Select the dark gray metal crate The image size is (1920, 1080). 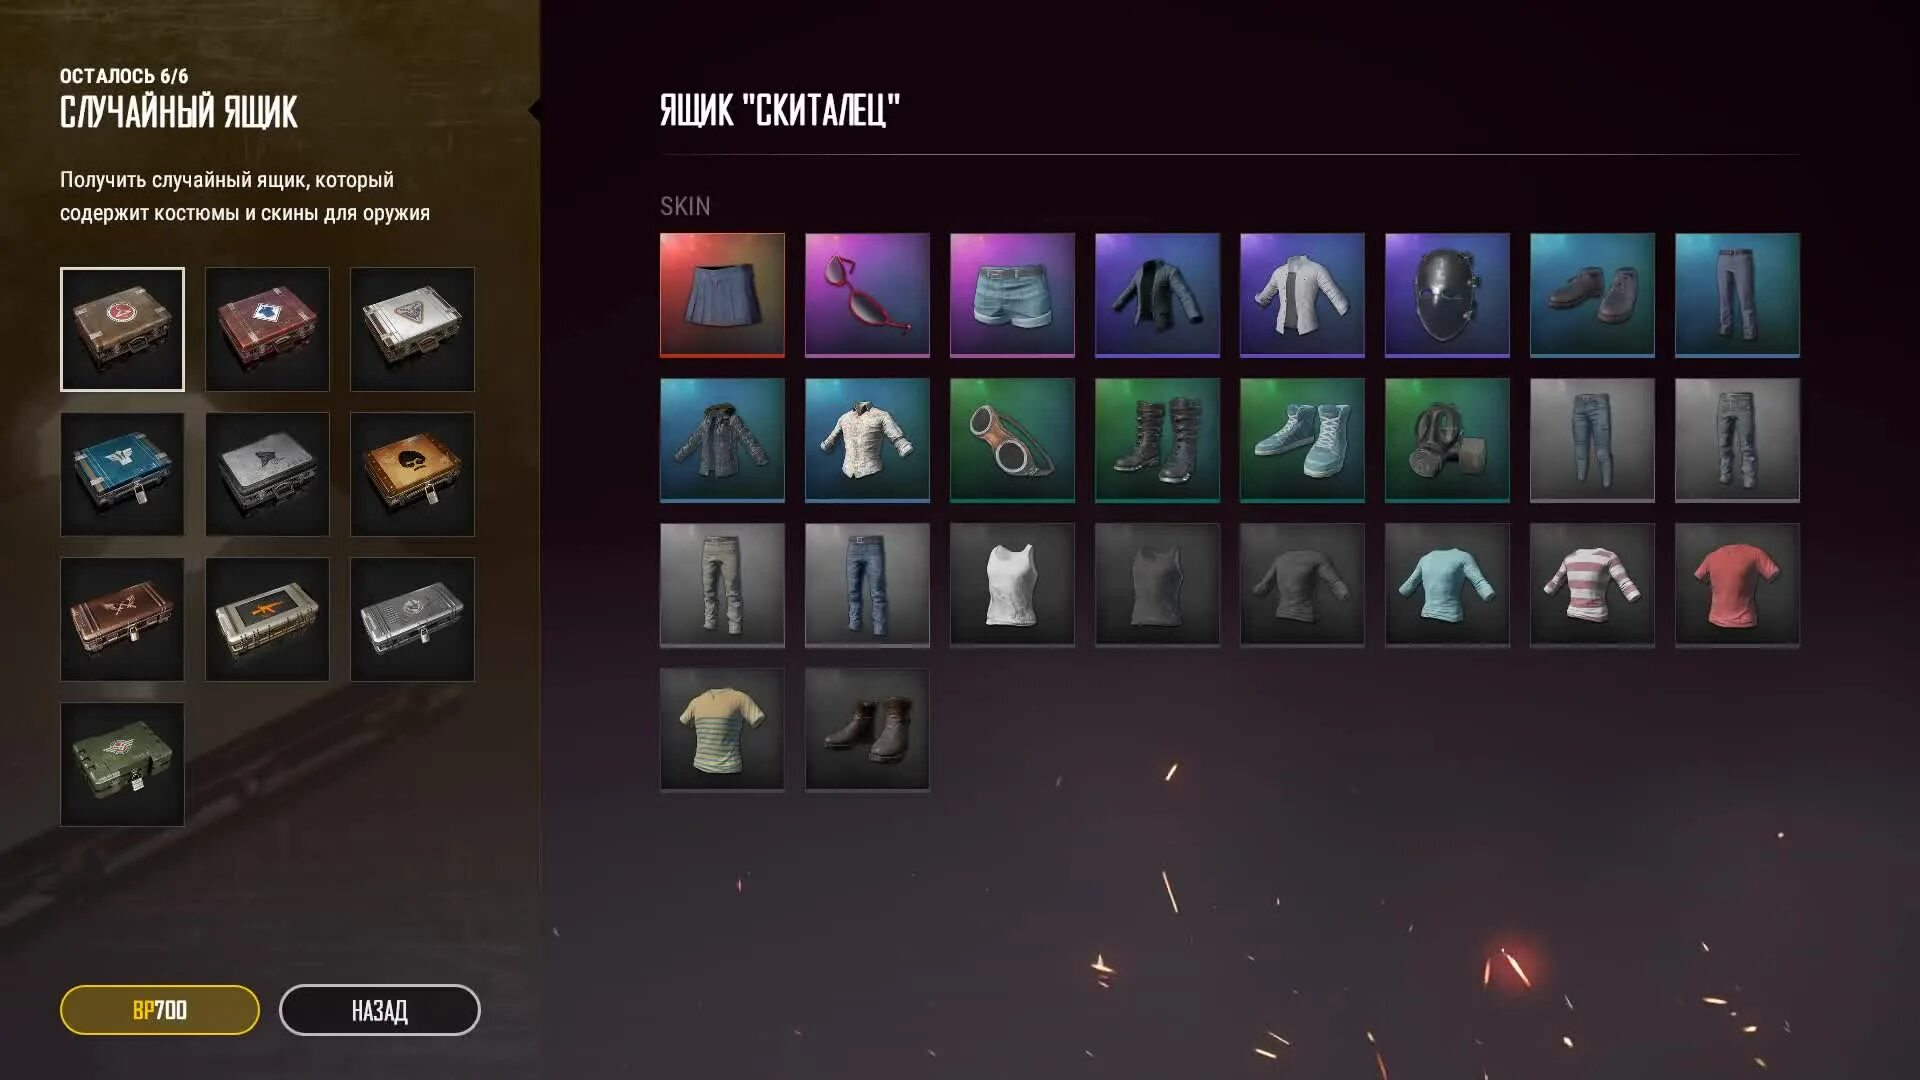(267, 474)
